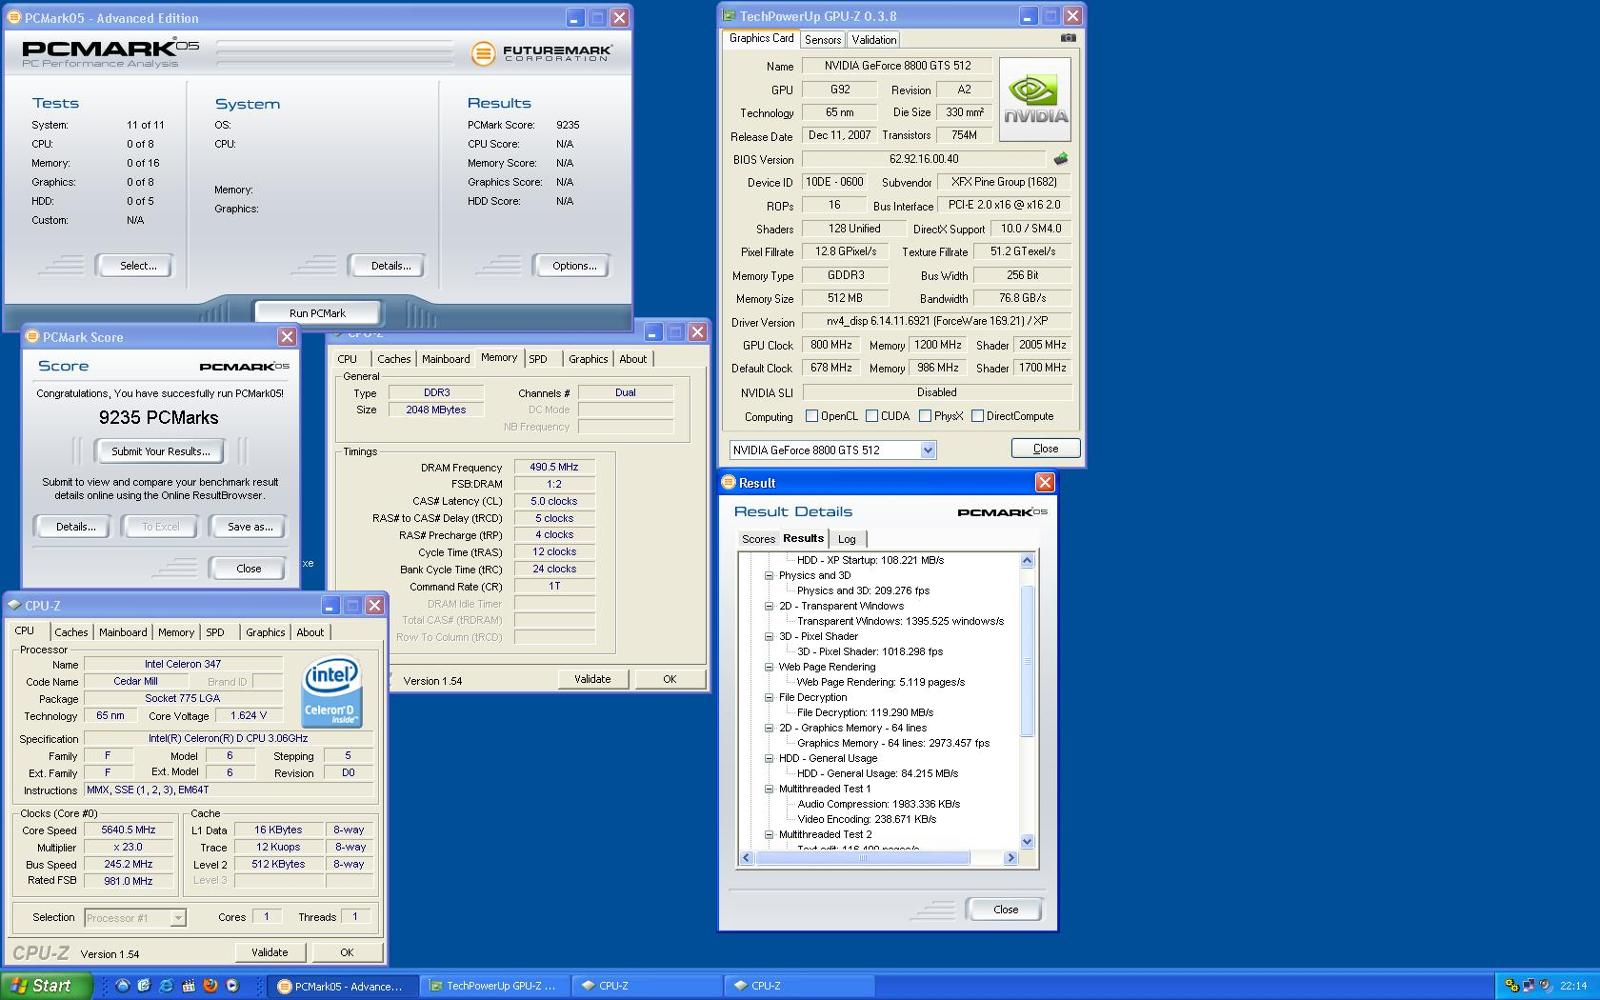Screen dimensions: 1600x1000
Task: Open the graphics card selection dropdown in GPU-Z
Action: click(928, 450)
